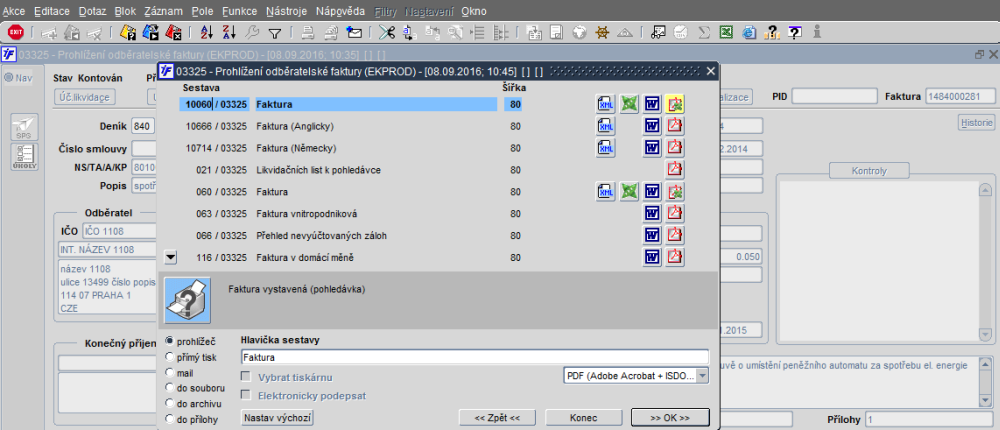
Task: Open the Nápověda menu
Action: click(x=341, y=11)
